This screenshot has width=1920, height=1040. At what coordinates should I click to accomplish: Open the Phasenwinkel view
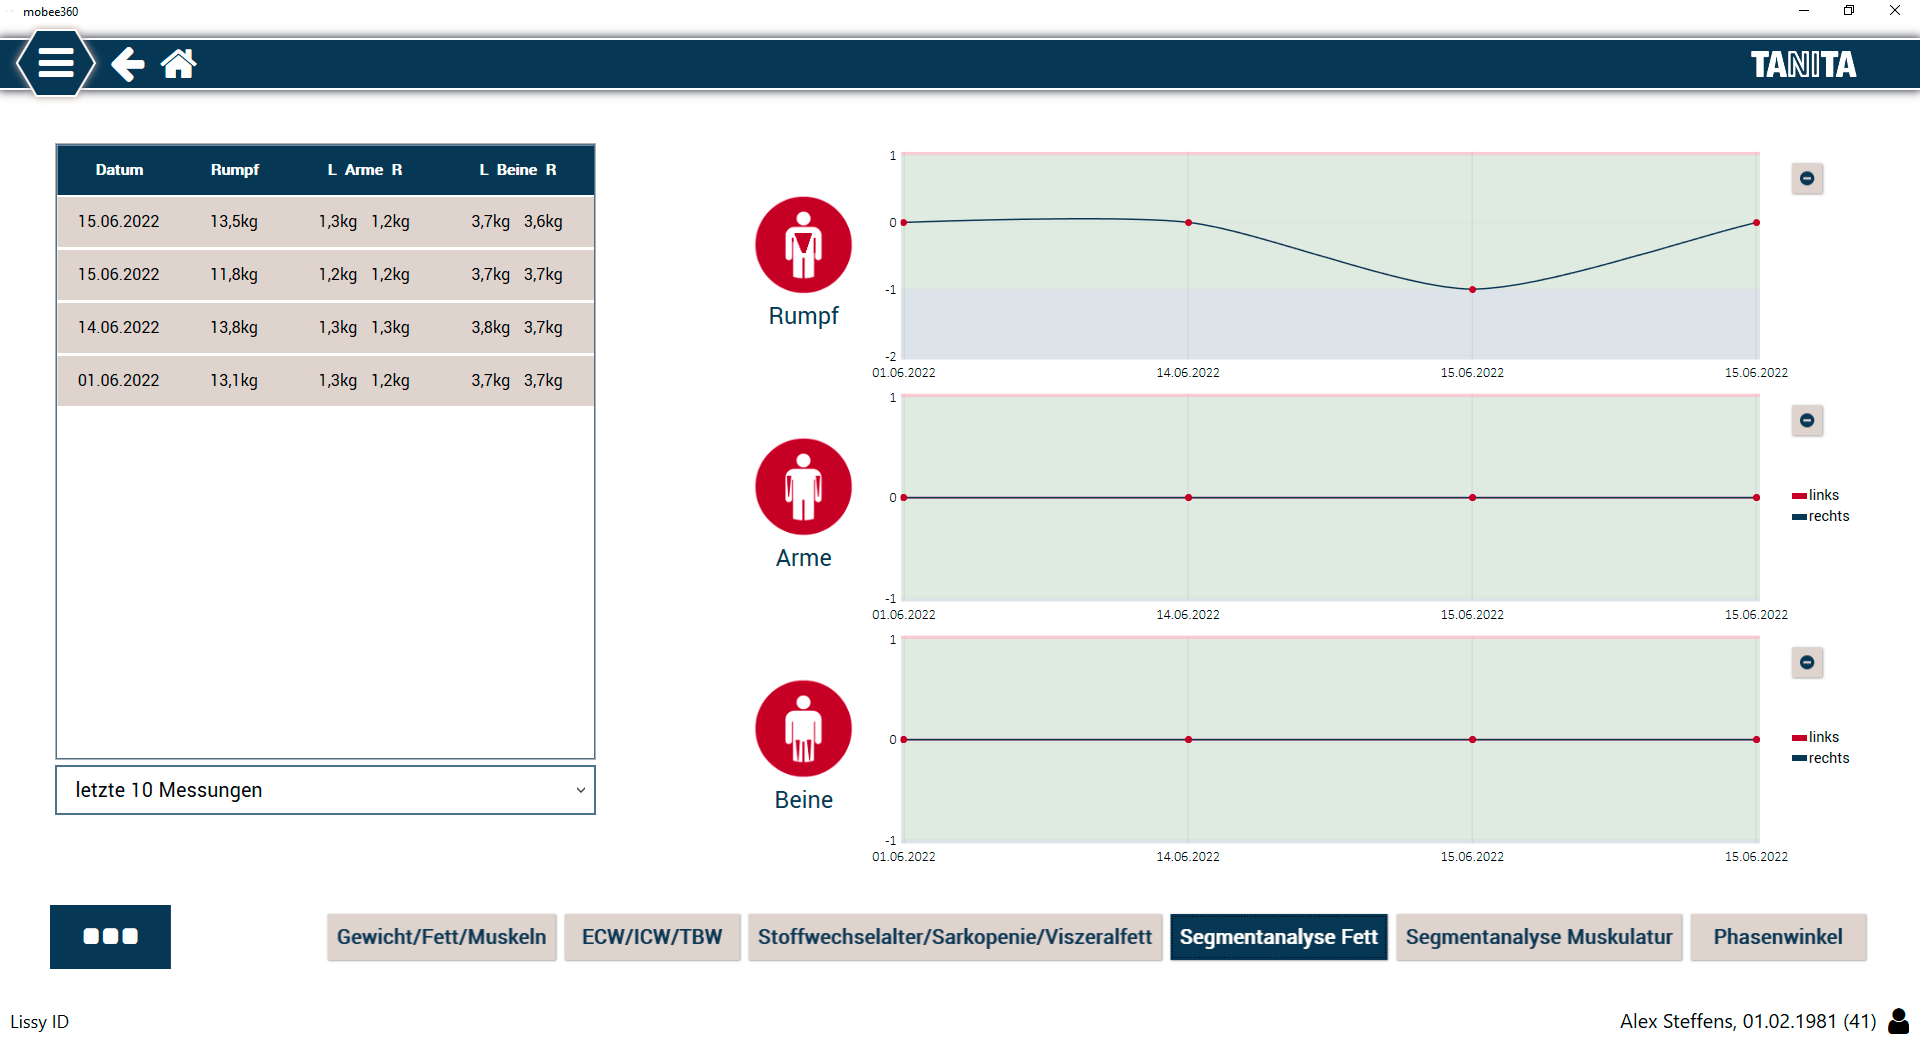coord(1777,937)
